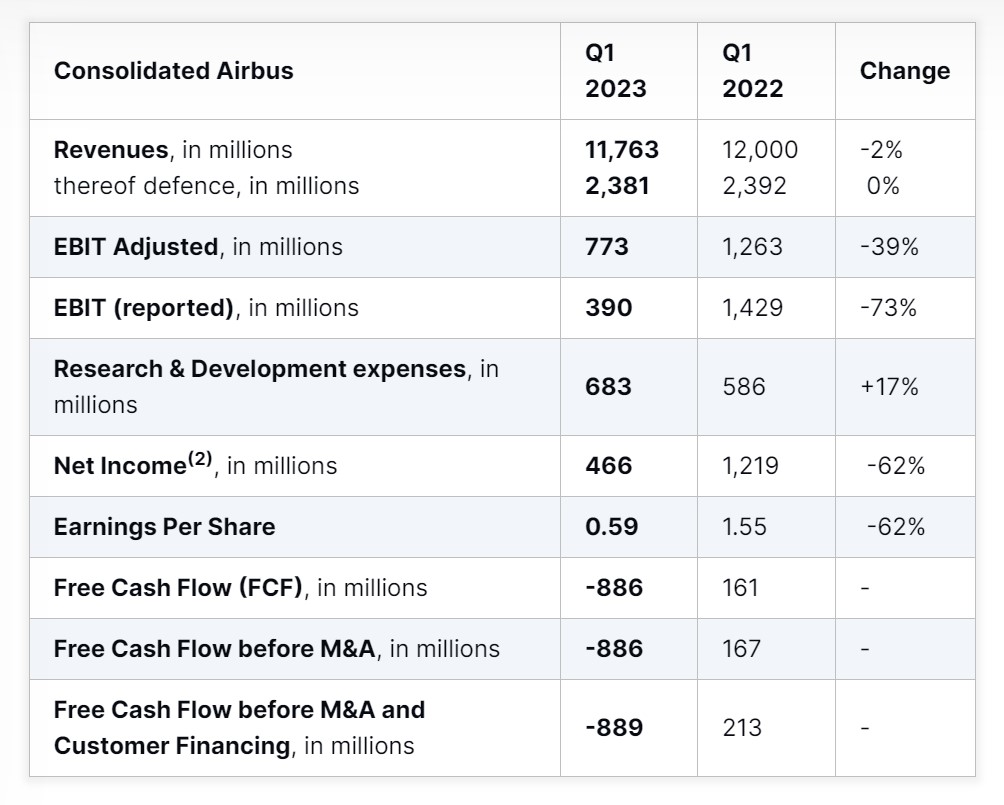
Task: Click the -62% change in Net Income row
Action: 896,466
